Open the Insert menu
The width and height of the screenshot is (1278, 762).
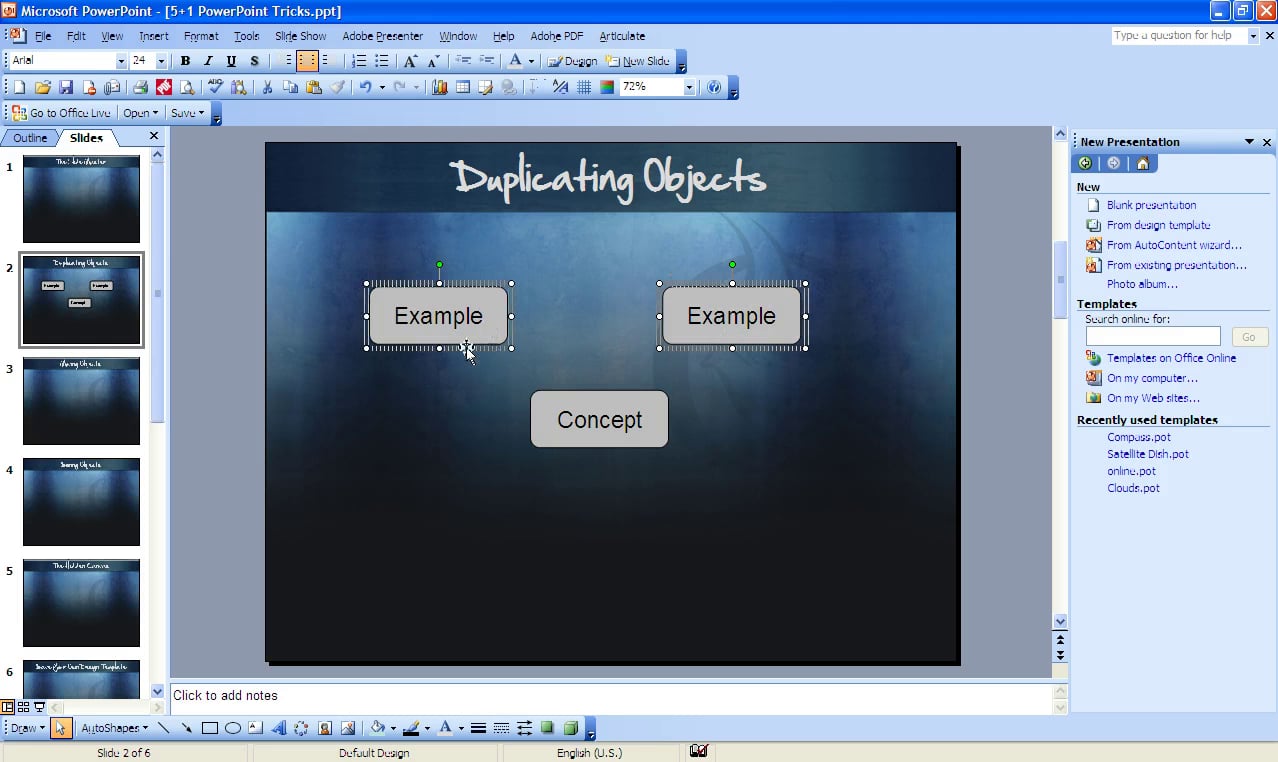click(x=154, y=36)
